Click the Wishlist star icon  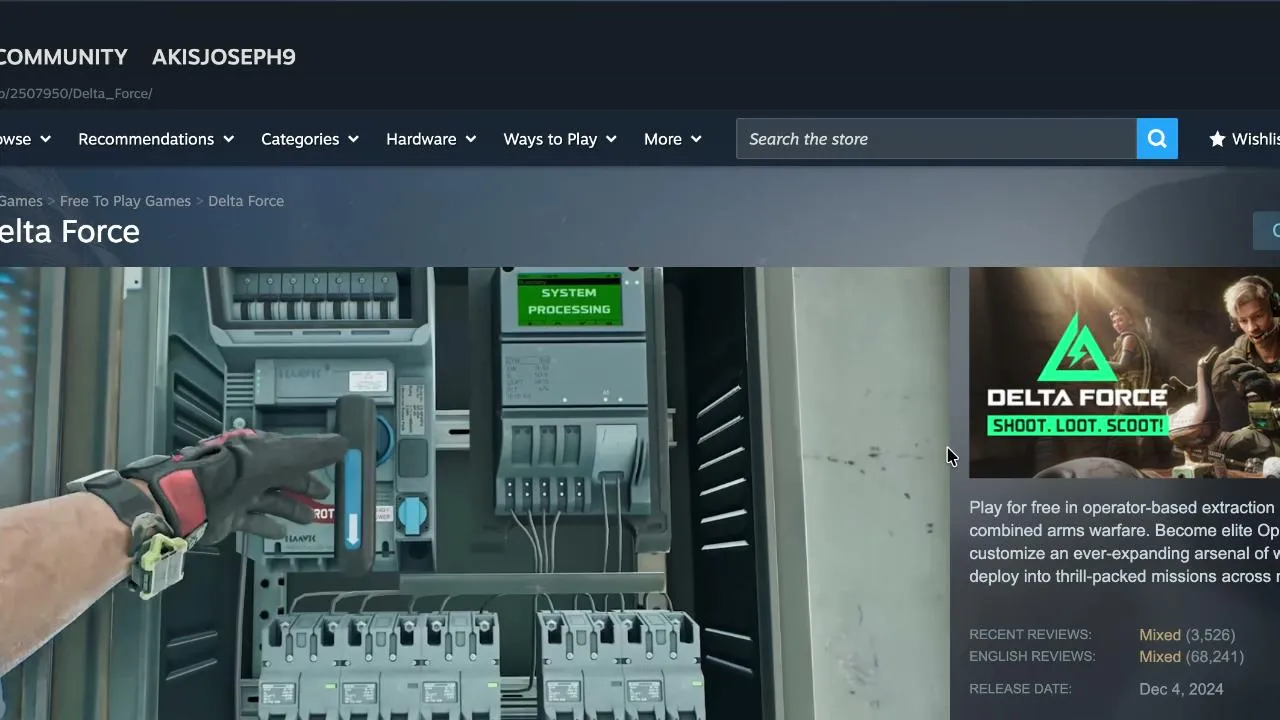[x=1217, y=139]
